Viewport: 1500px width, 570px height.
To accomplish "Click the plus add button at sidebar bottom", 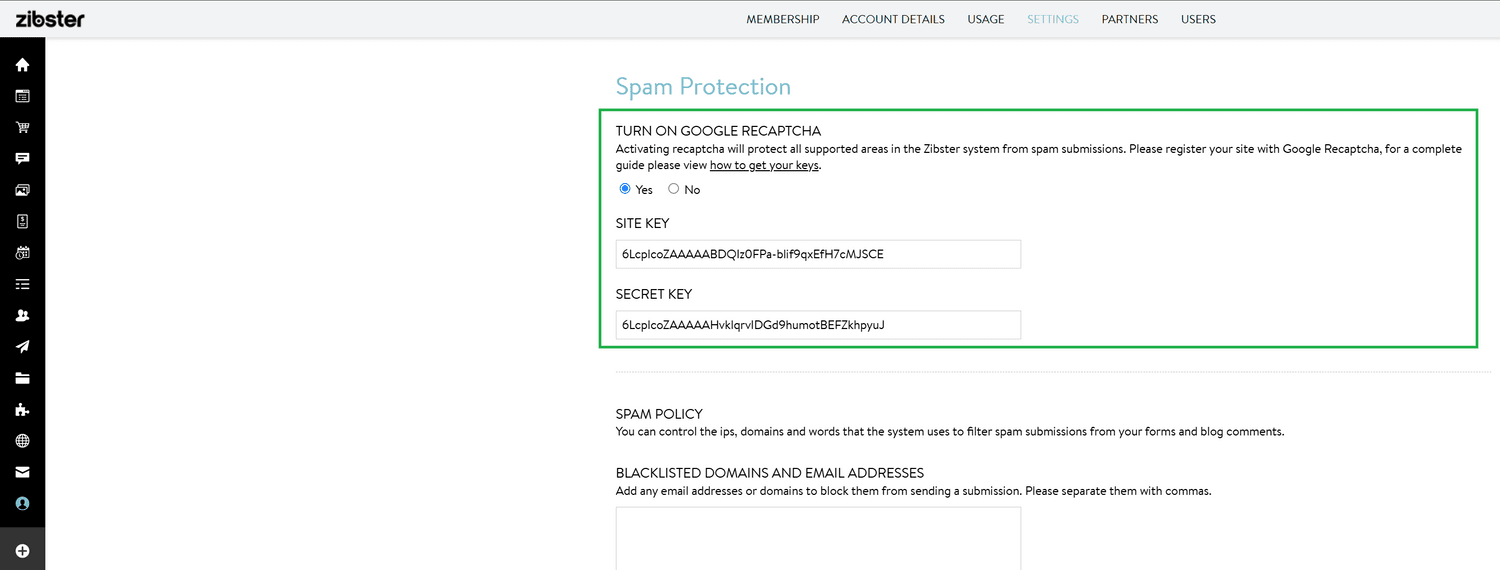I will tap(22, 551).
